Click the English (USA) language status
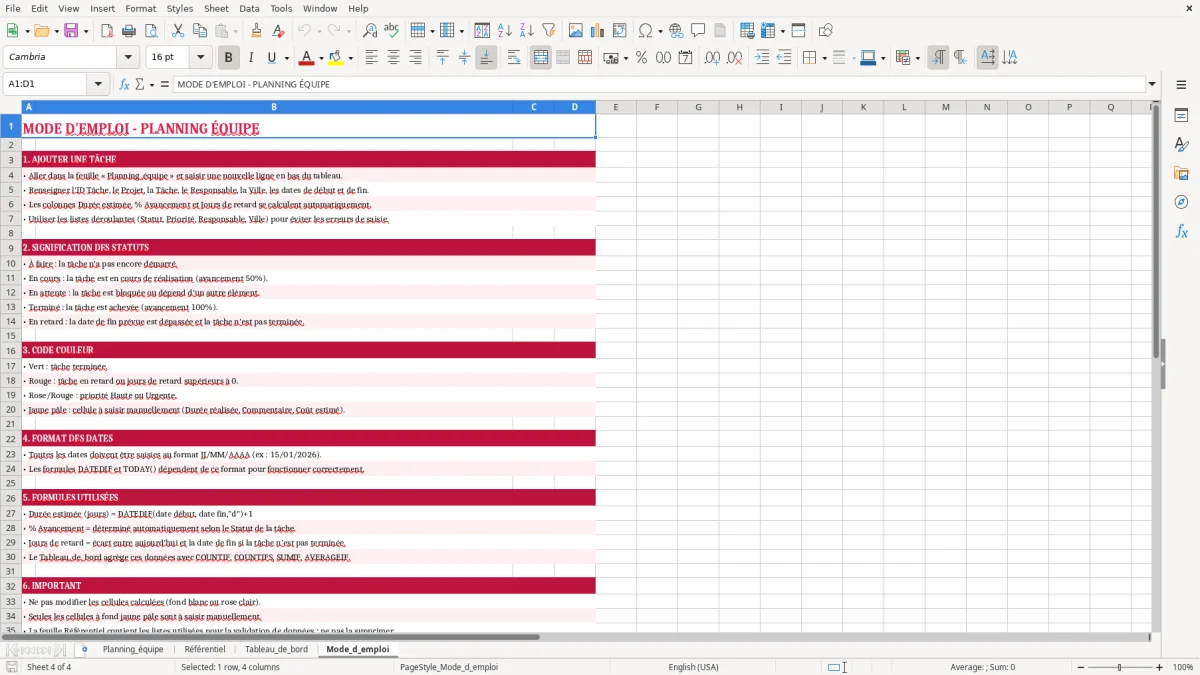Image resolution: width=1200 pixels, height=675 pixels. [693, 667]
